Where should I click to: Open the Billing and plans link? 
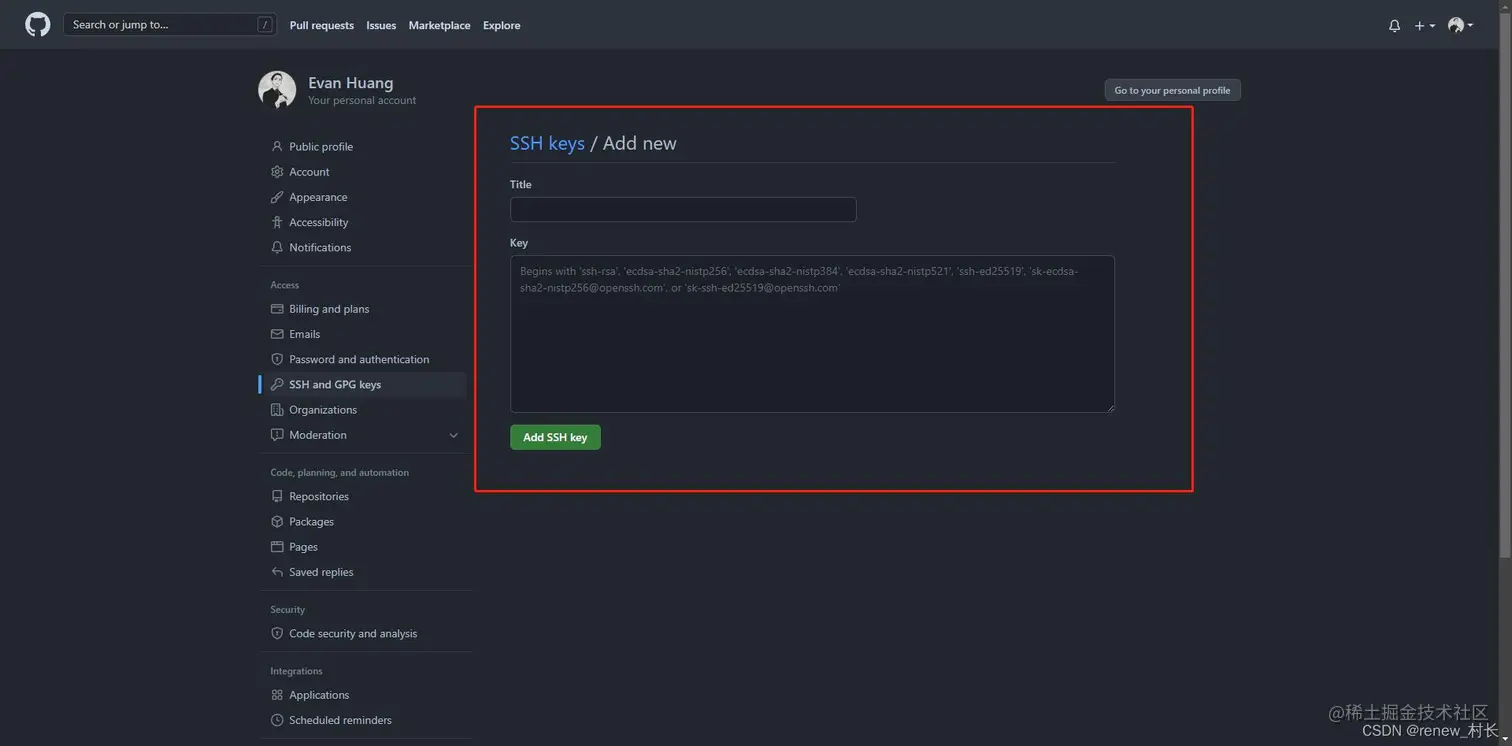pos(329,309)
